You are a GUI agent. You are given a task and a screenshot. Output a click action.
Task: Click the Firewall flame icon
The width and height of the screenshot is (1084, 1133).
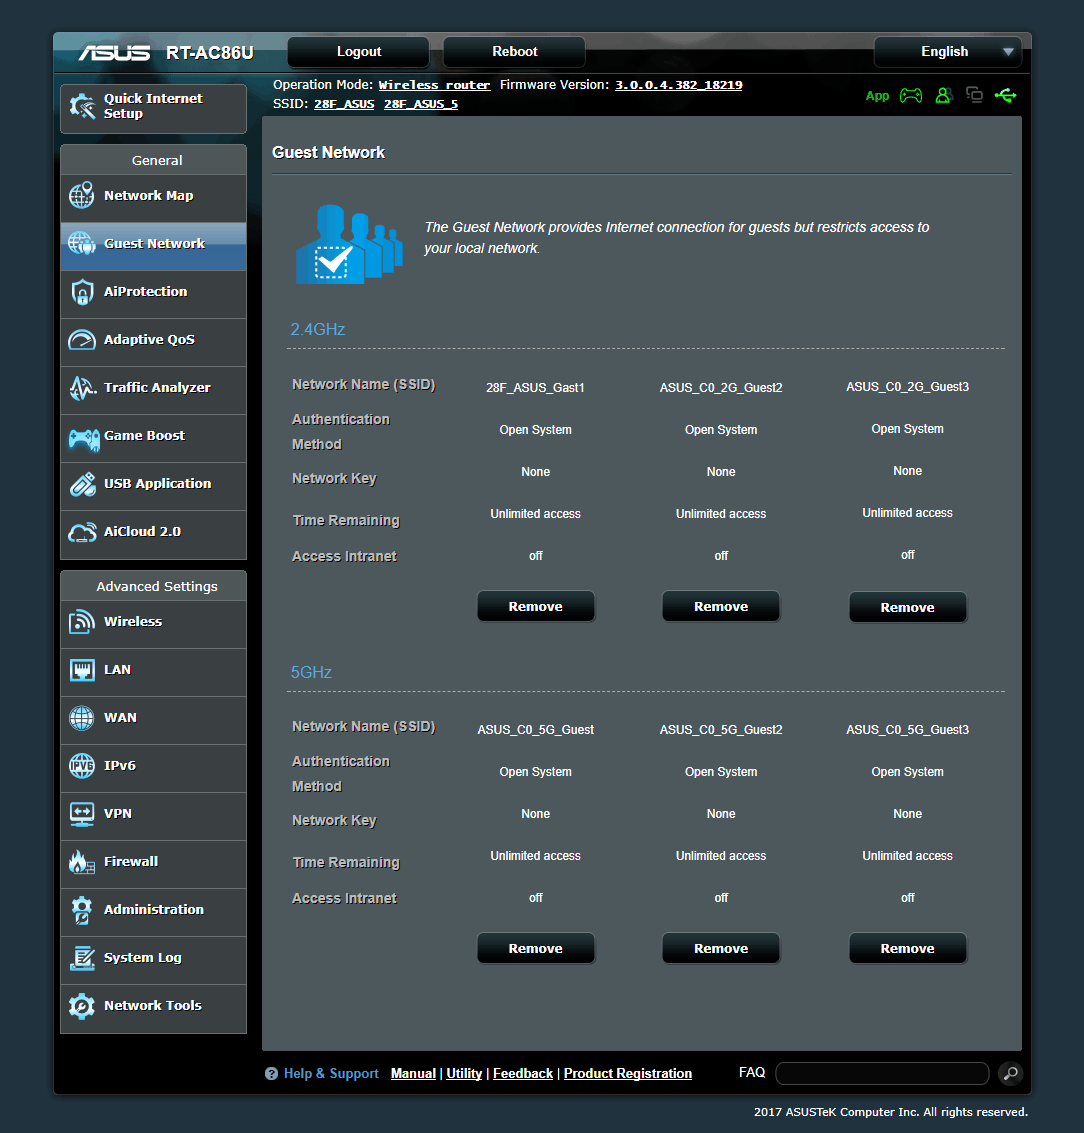[82, 861]
